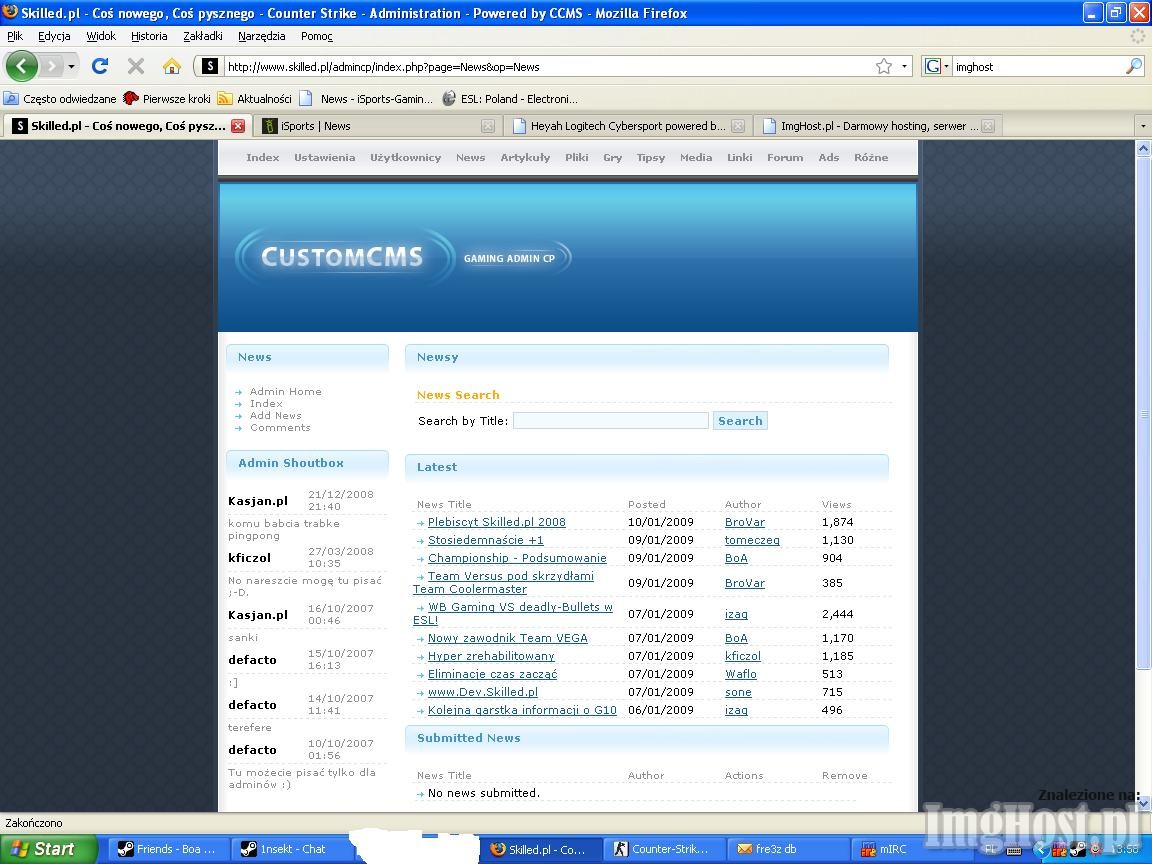1152x864 pixels.
Task: Stop loading with the X icon
Action: coord(136,67)
